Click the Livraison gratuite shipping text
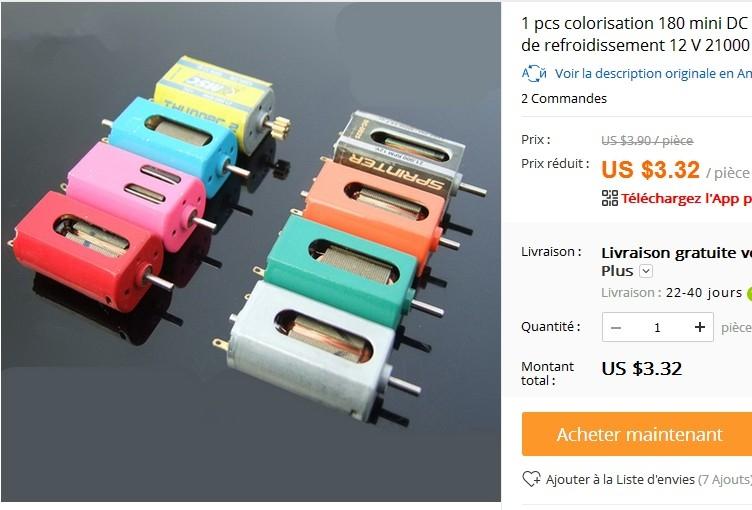Screen dimensions: 752x510 (x=676, y=253)
